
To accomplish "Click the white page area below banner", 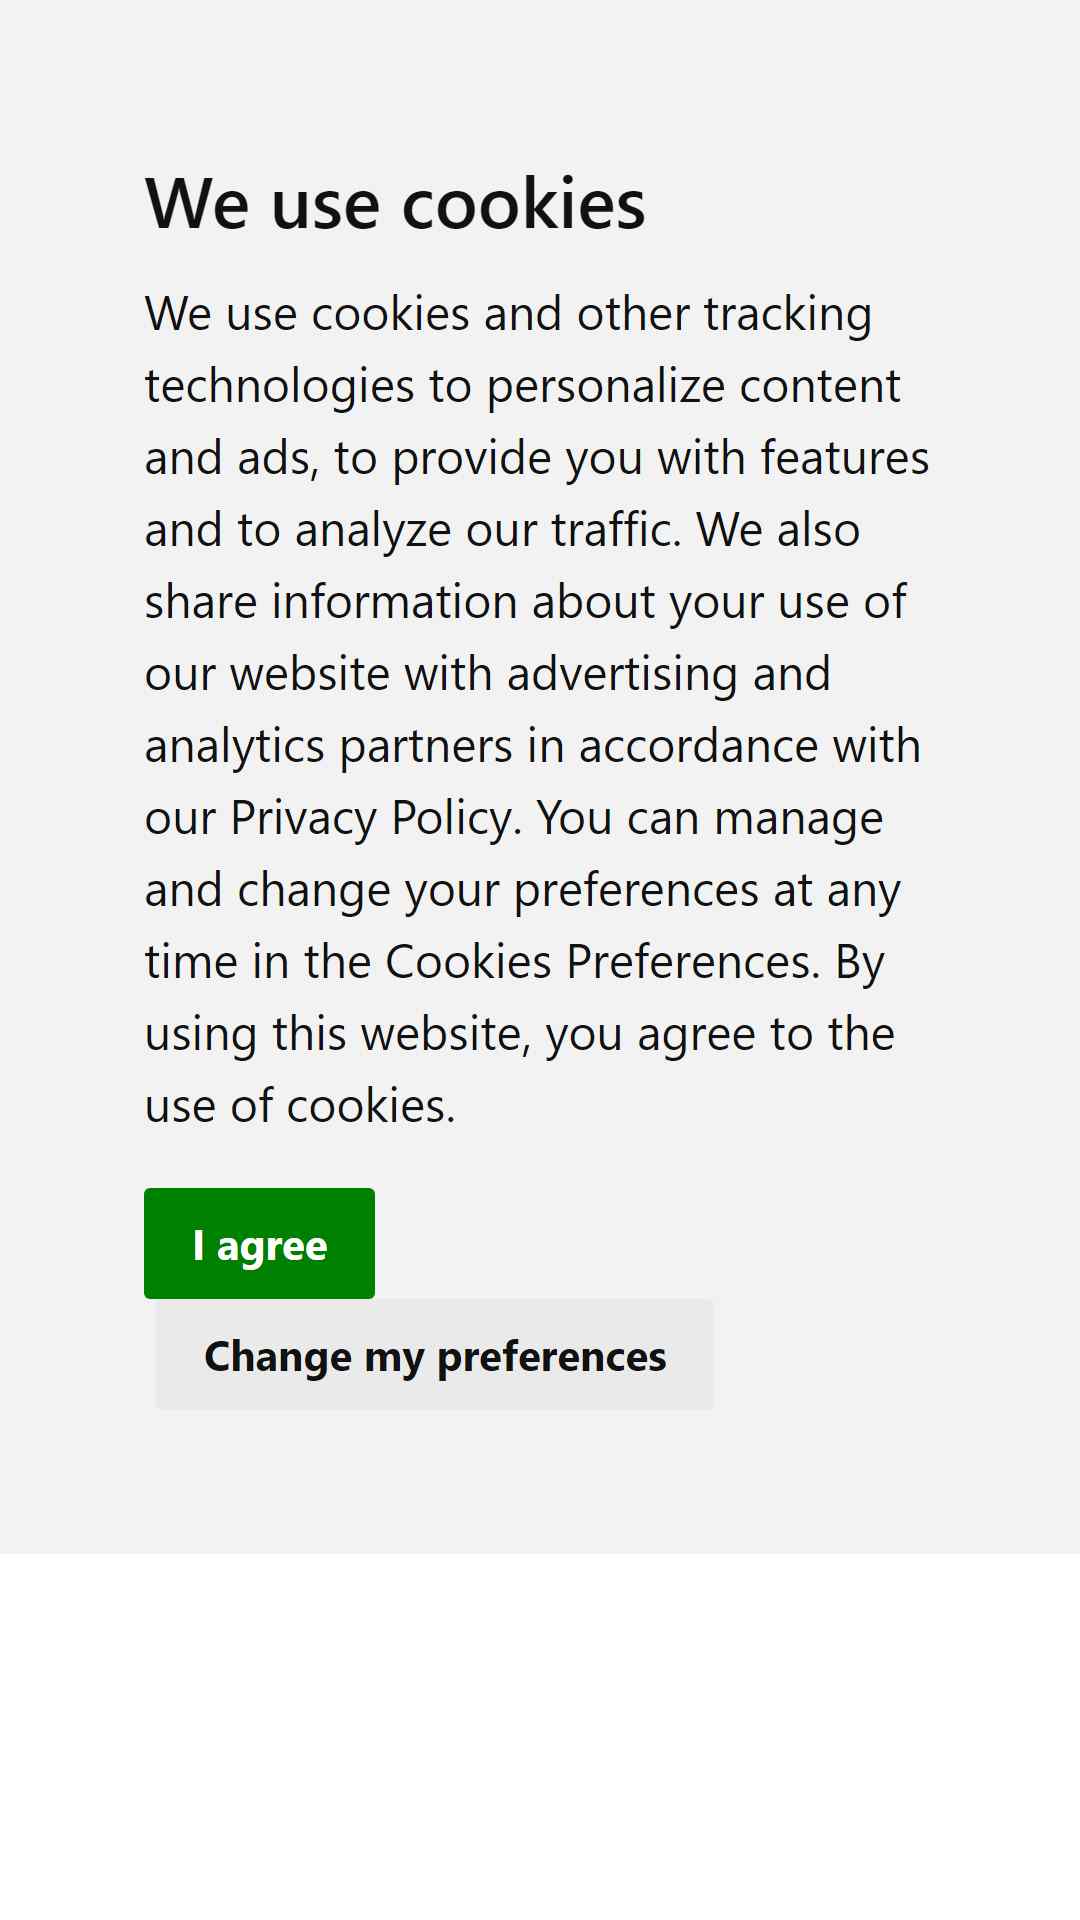I will point(540,1736).
